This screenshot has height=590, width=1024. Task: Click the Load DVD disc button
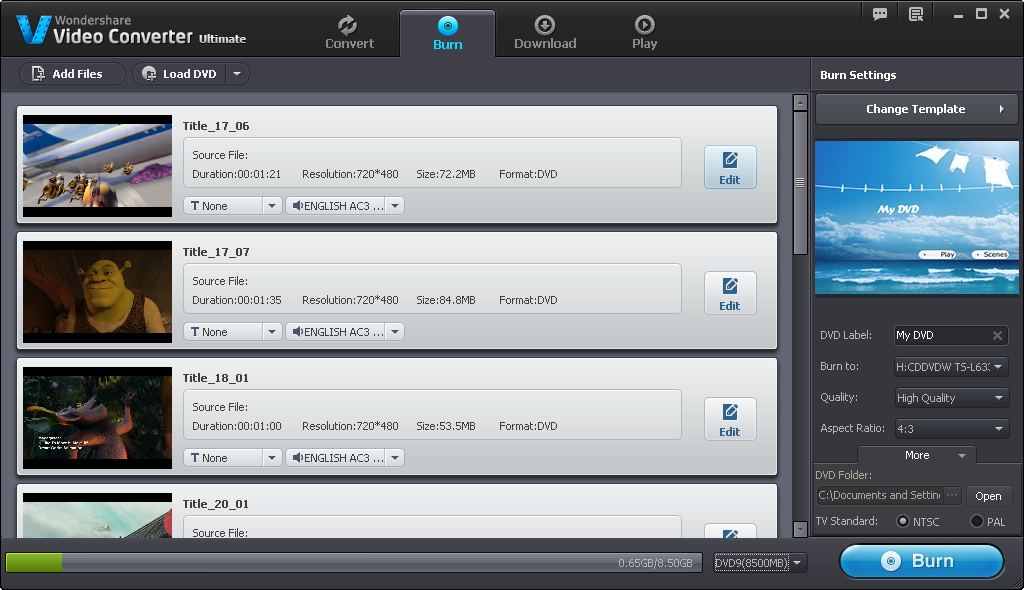[x=180, y=74]
